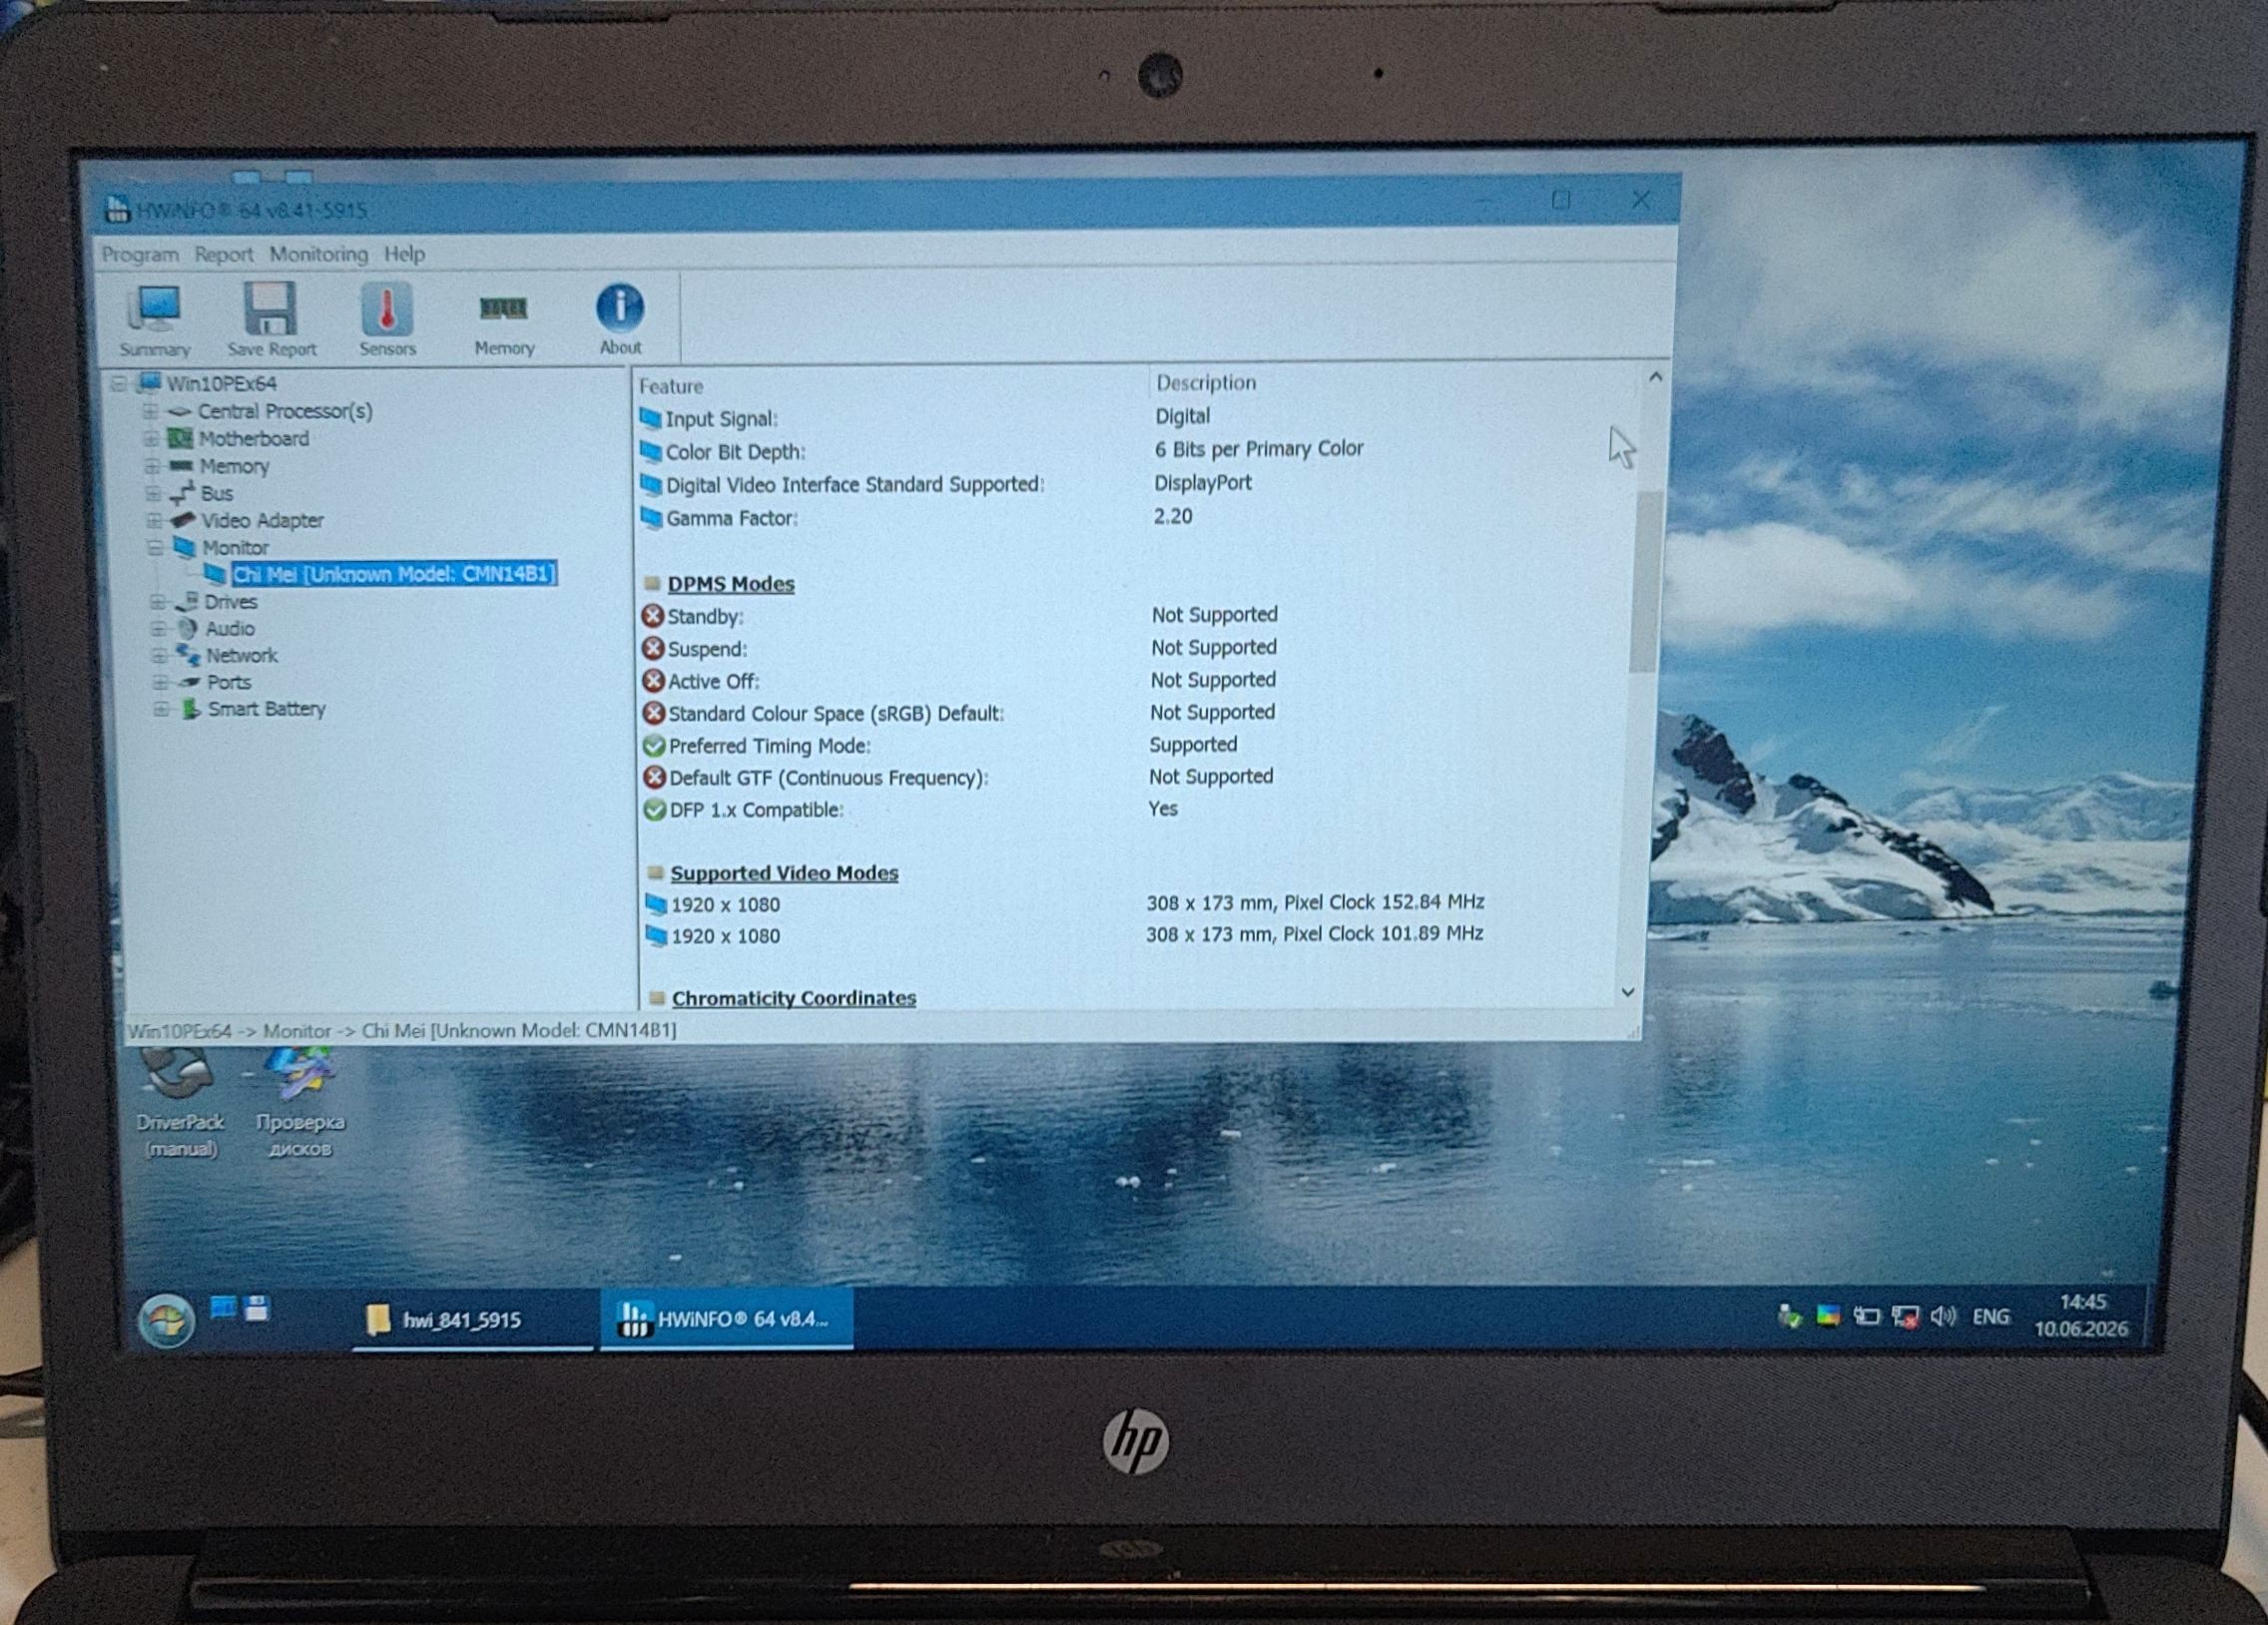The image size is (2268, 1625).
Task: Select the Gamma Factor row
Action: 1130,517
